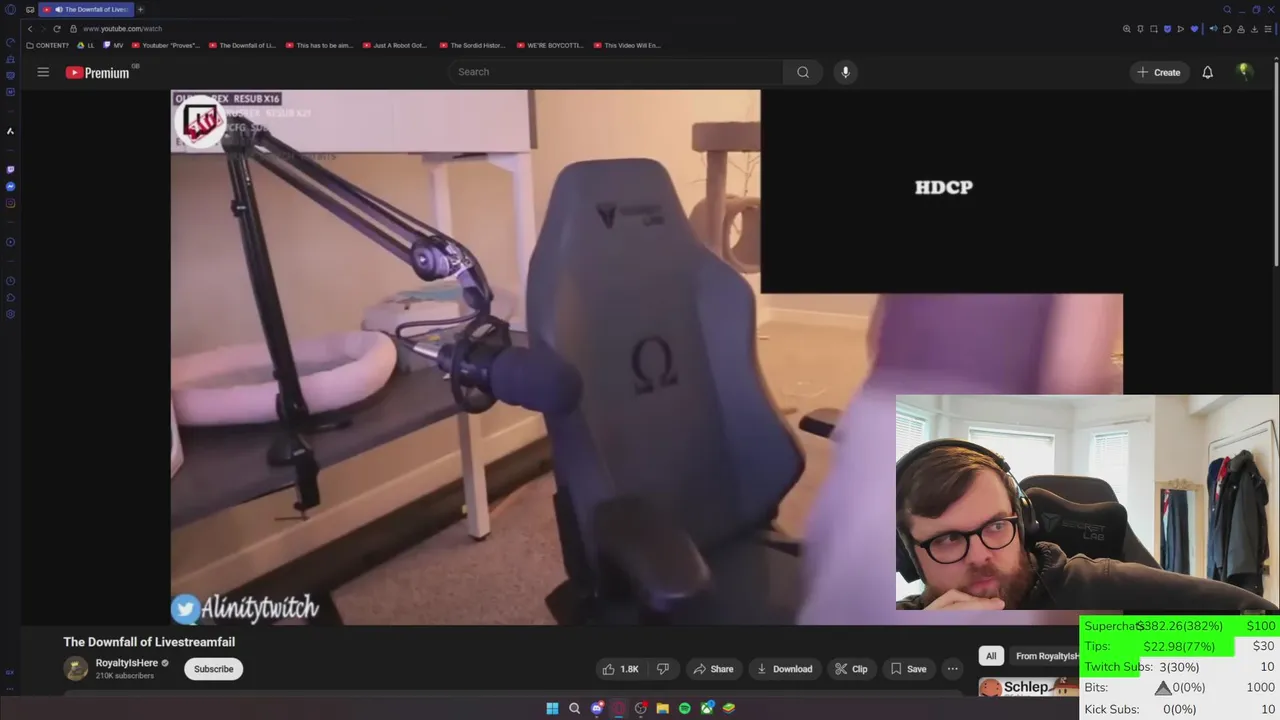Open MV bookmark
The width and height of the screenshot is (1280, 720).
coord(114,45)
